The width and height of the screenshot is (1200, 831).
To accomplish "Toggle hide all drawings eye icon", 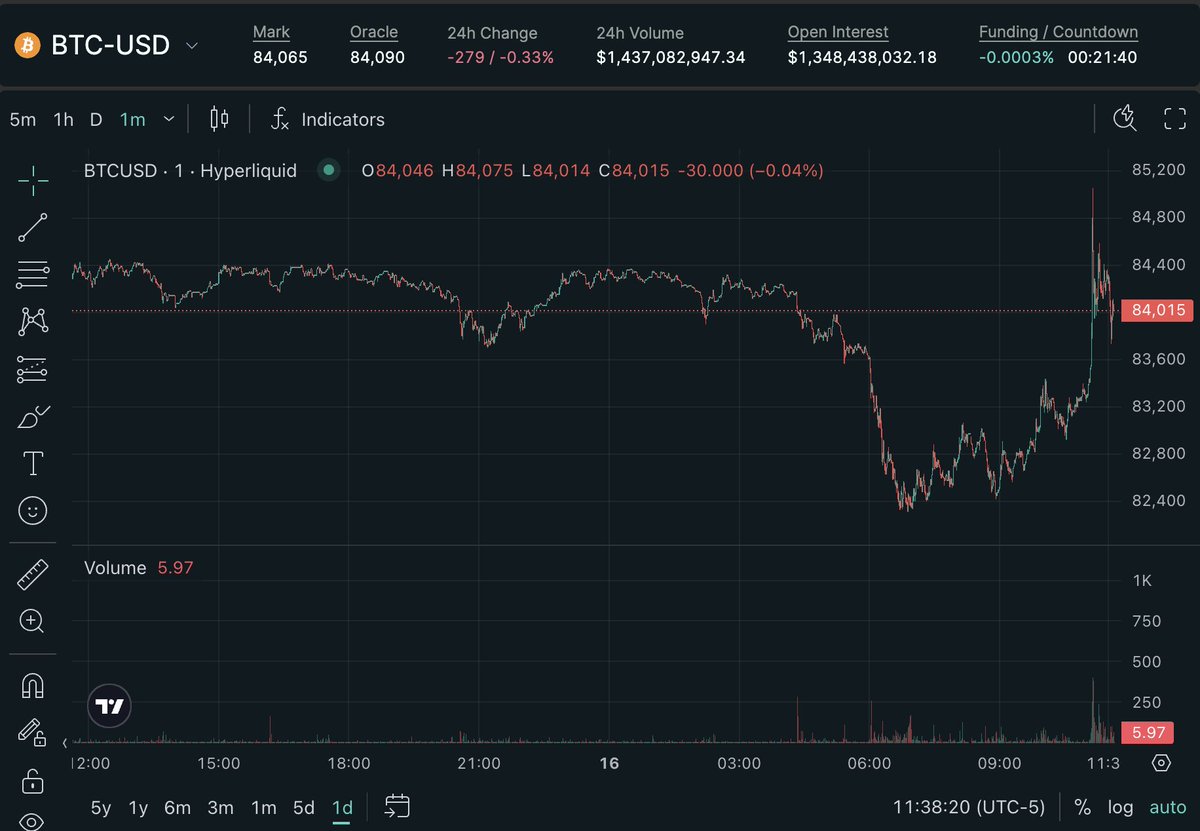I will click(x=33, y=822).
